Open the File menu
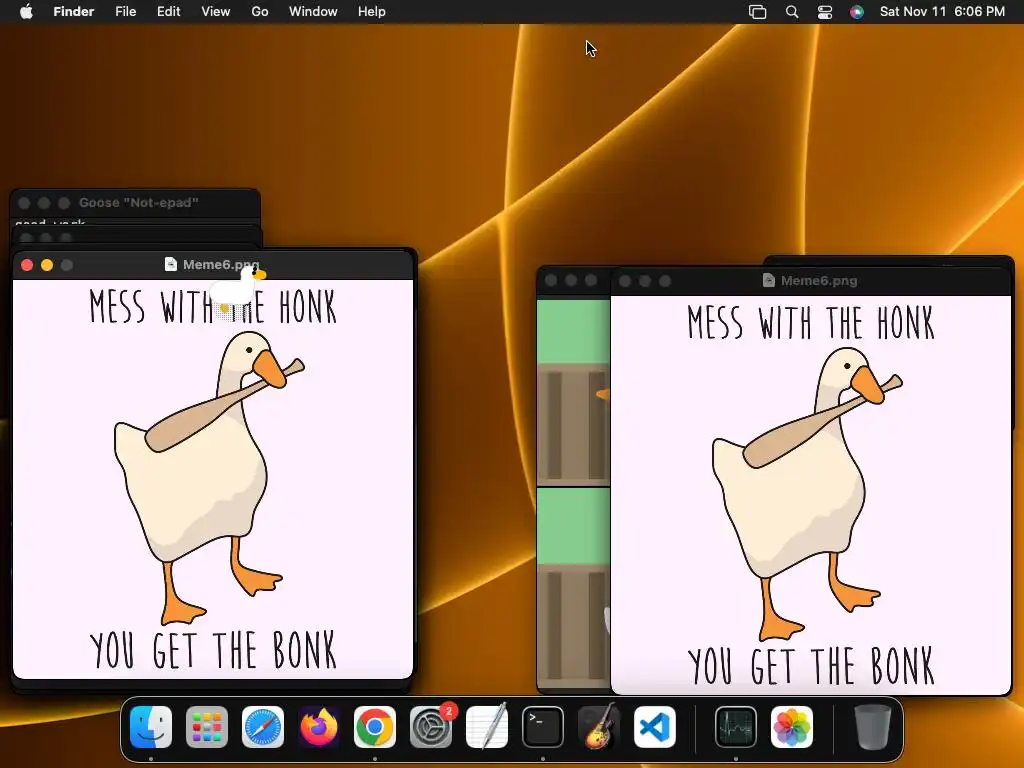1024x768 pixels. pyautogui.click(x=125, y=12)
